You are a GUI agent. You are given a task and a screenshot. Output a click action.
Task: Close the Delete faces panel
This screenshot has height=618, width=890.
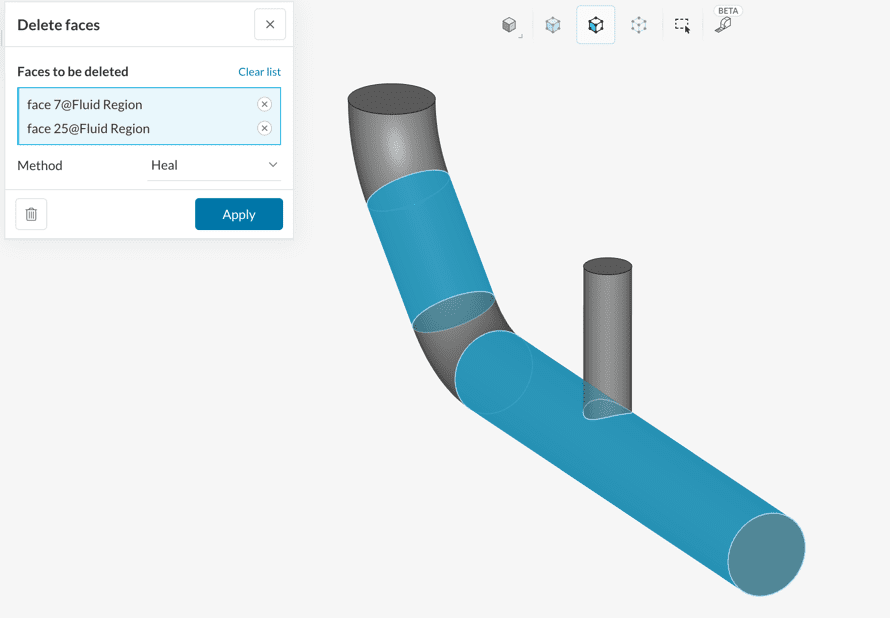[x=270, y=25]
